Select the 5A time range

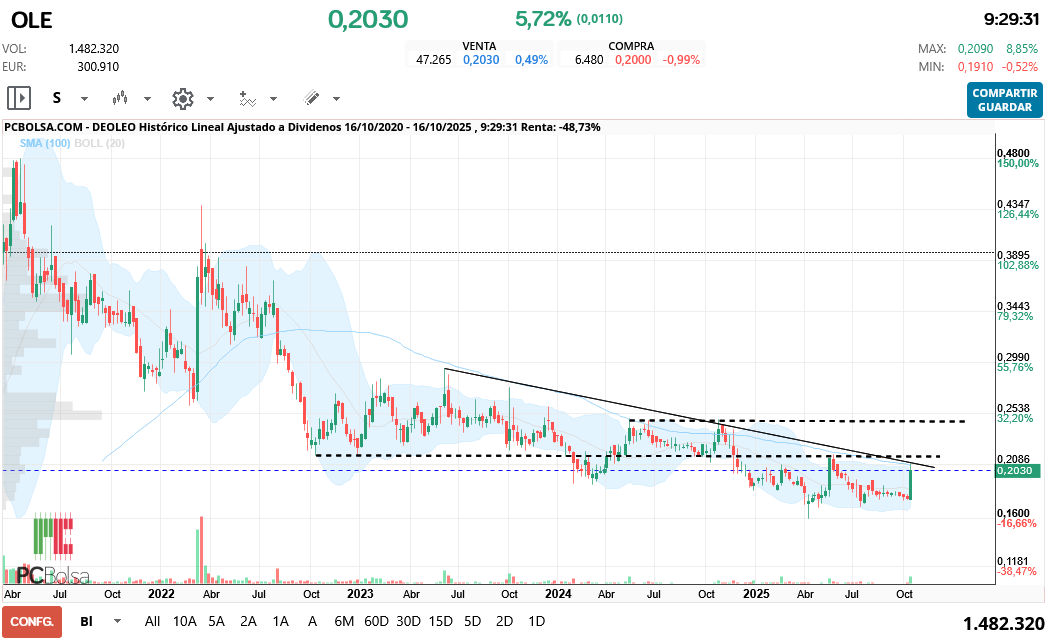tap(216, 621)
